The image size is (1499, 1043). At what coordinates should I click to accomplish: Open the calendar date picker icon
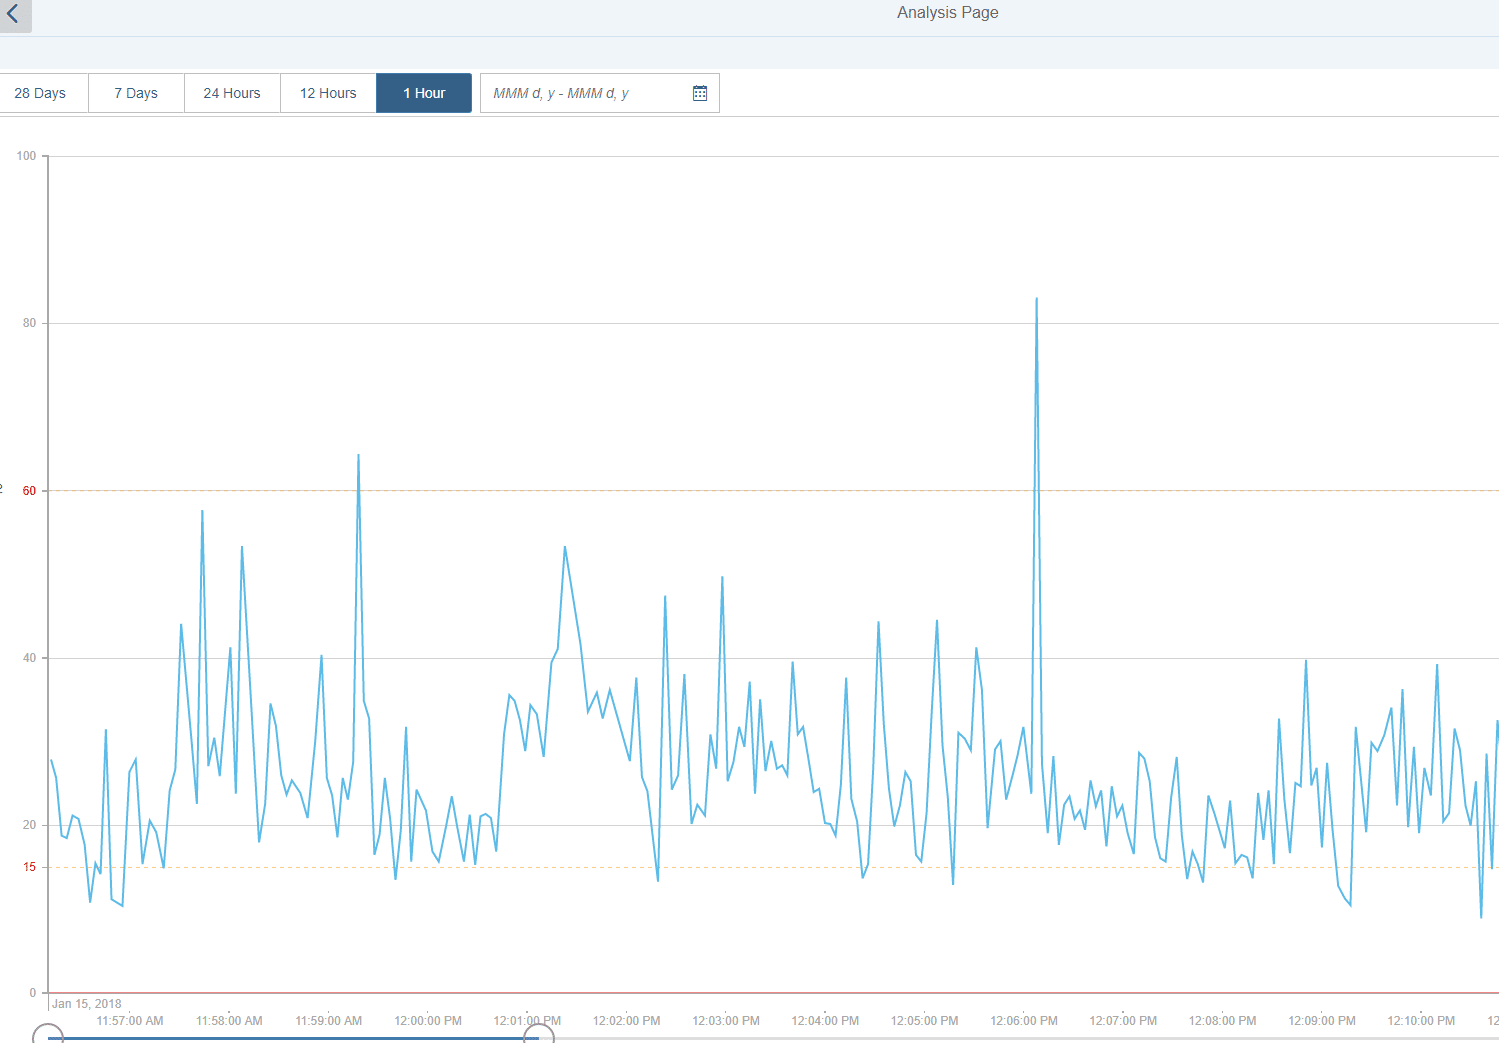pyautogui.click(x=700, y=93)
